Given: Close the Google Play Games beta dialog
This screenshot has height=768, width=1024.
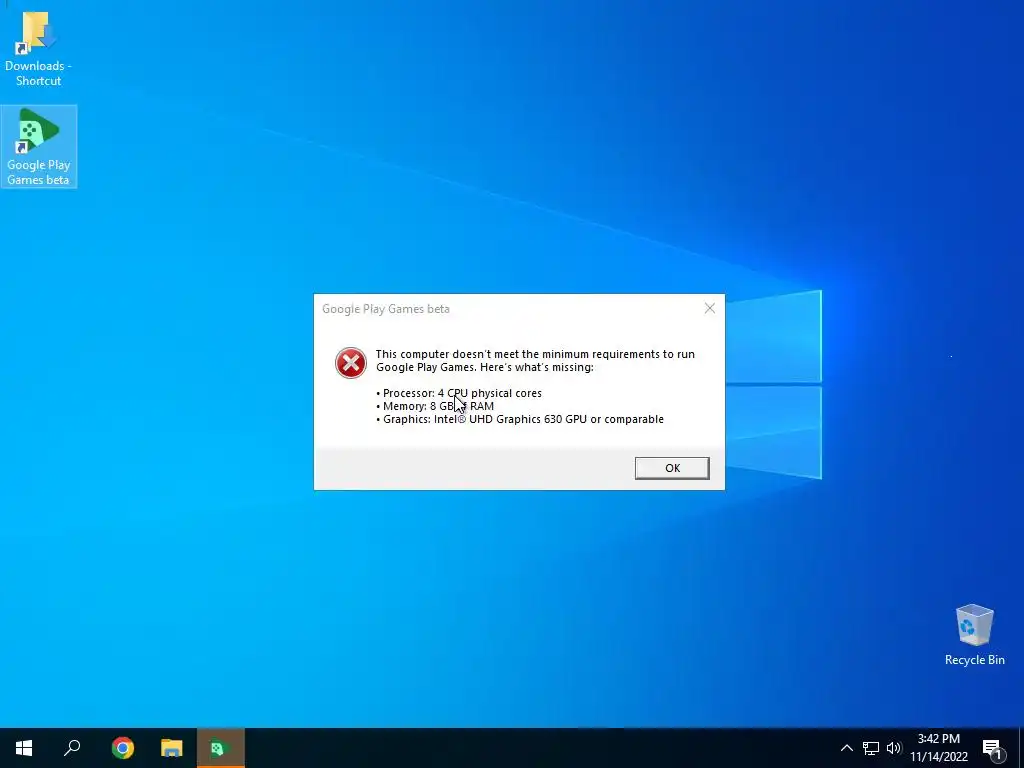Looking at the screenshot, I should pos(710,308).
